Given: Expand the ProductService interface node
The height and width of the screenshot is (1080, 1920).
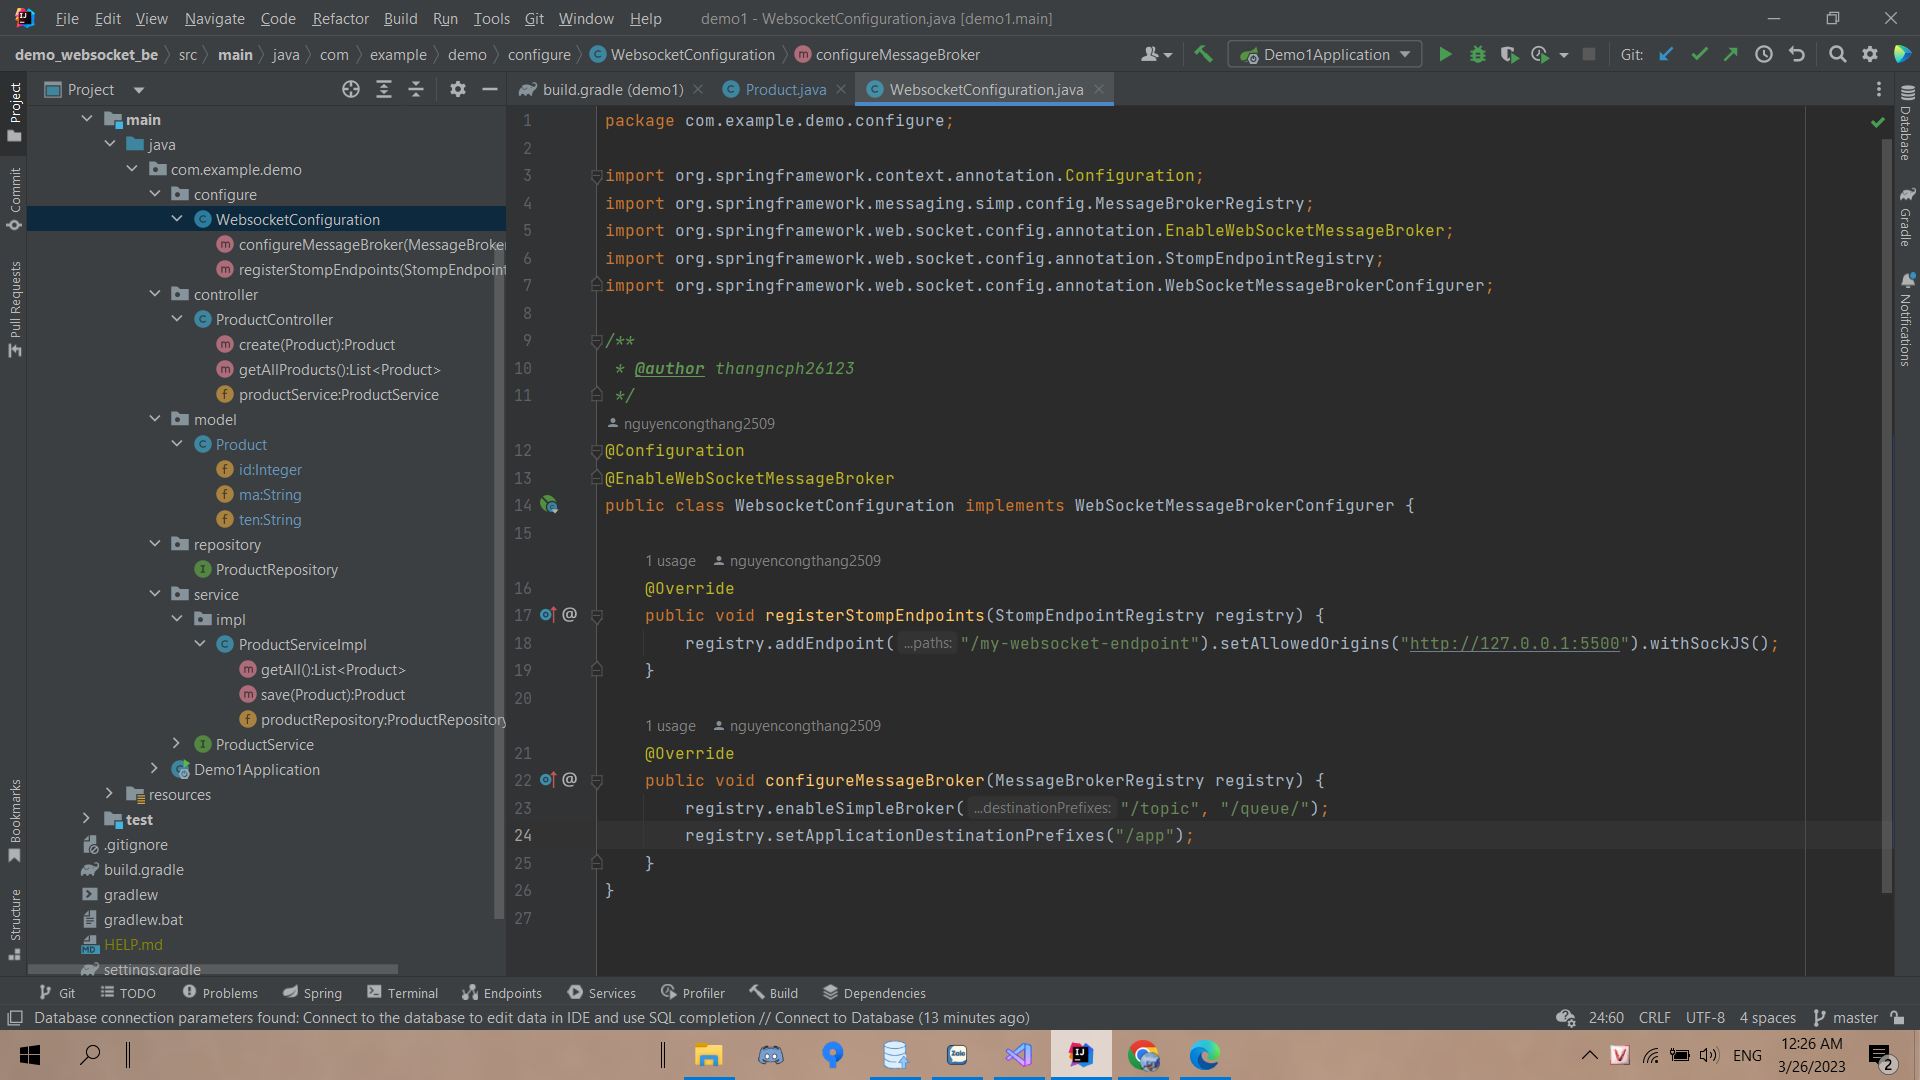Looking at the screenshot, I should [x=177, y=744].
